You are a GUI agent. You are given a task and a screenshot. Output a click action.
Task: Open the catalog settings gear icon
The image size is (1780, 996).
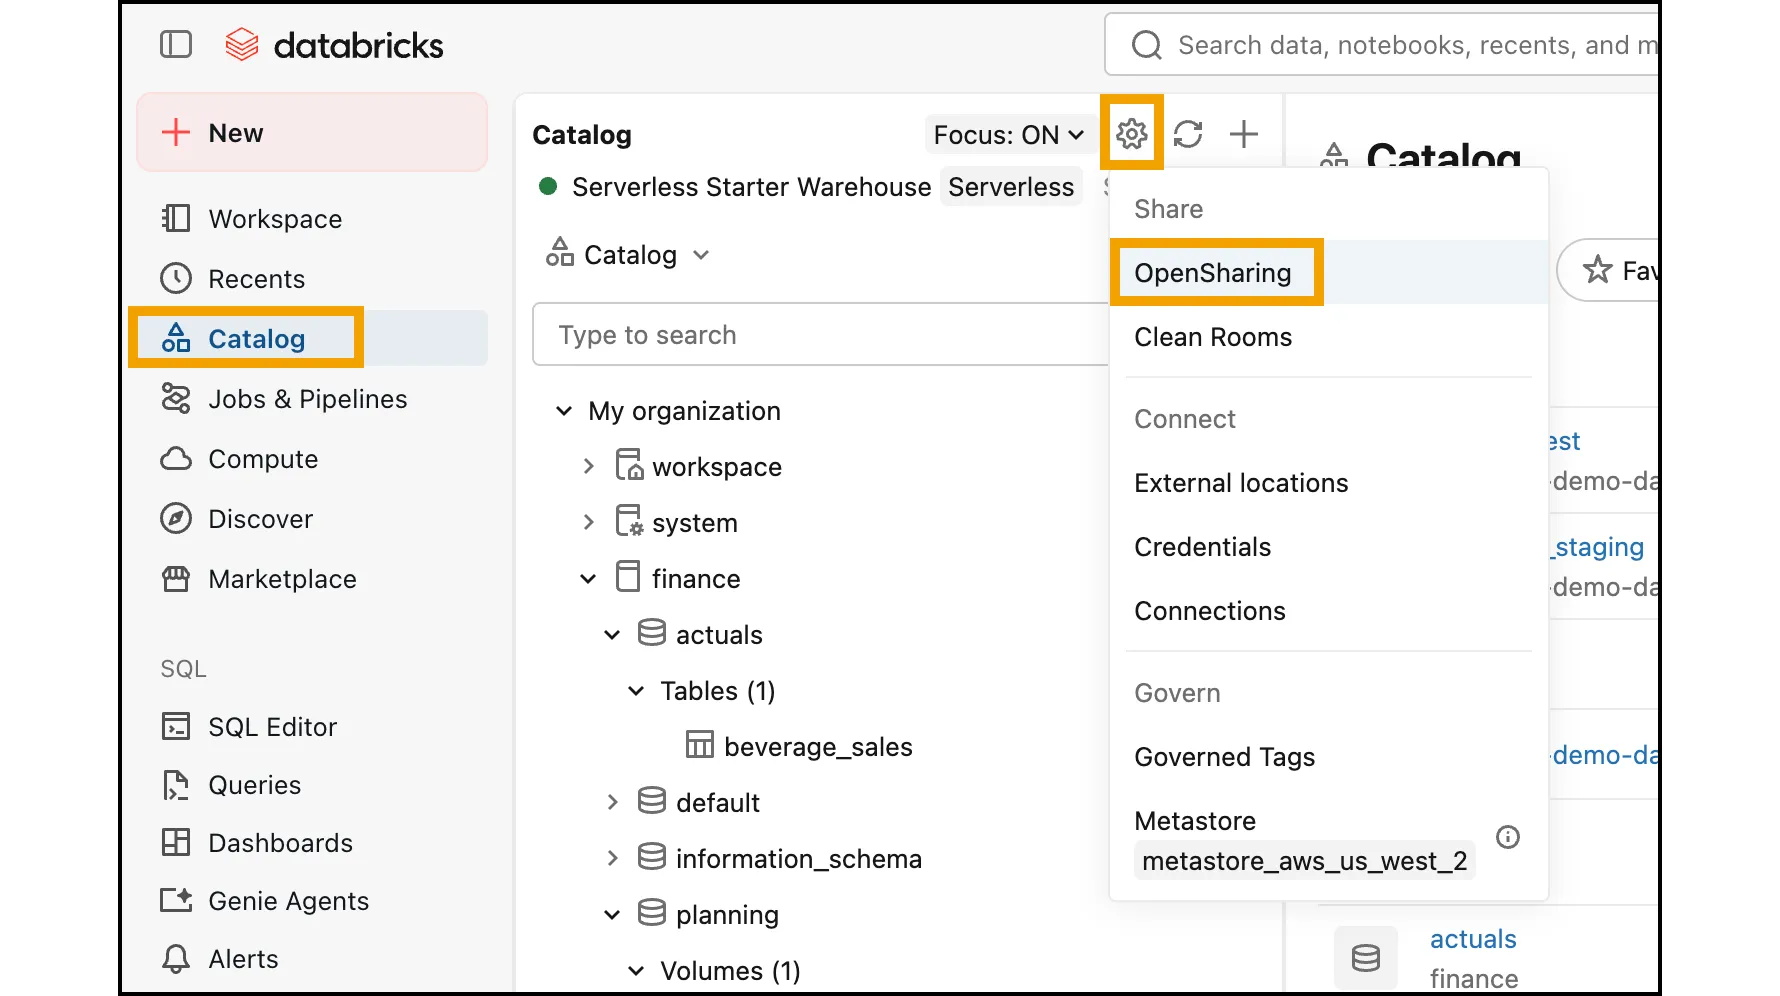click(x=1131, y=133)
